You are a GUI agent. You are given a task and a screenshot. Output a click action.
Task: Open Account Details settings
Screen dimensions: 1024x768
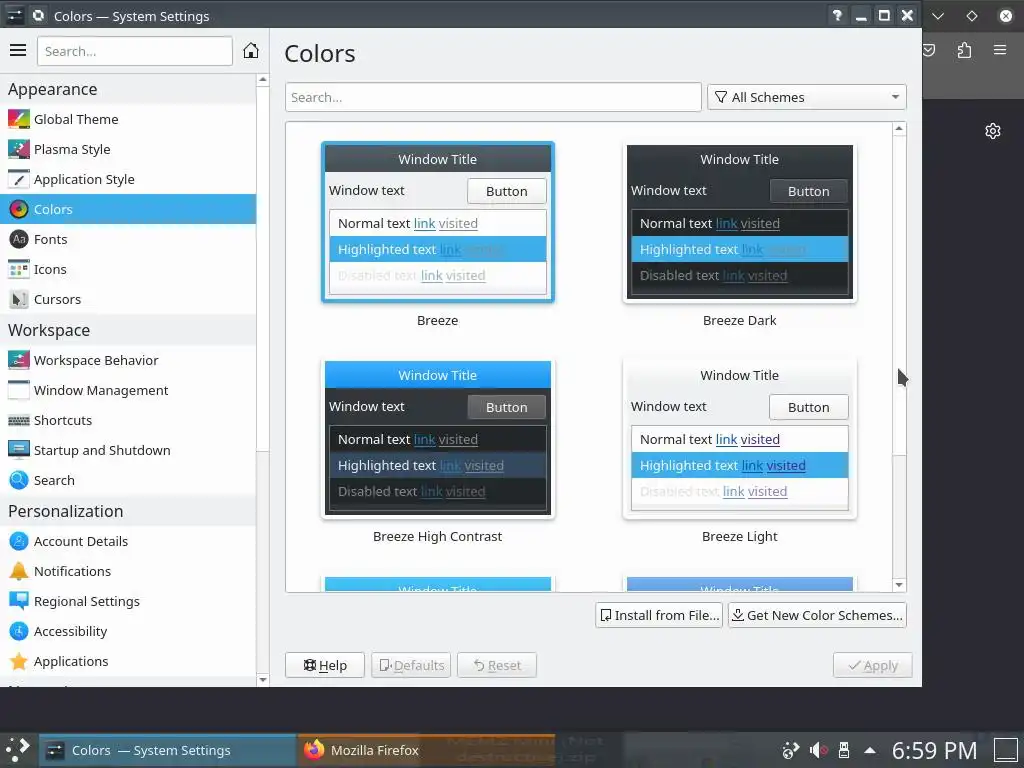(x=128, y=541)
